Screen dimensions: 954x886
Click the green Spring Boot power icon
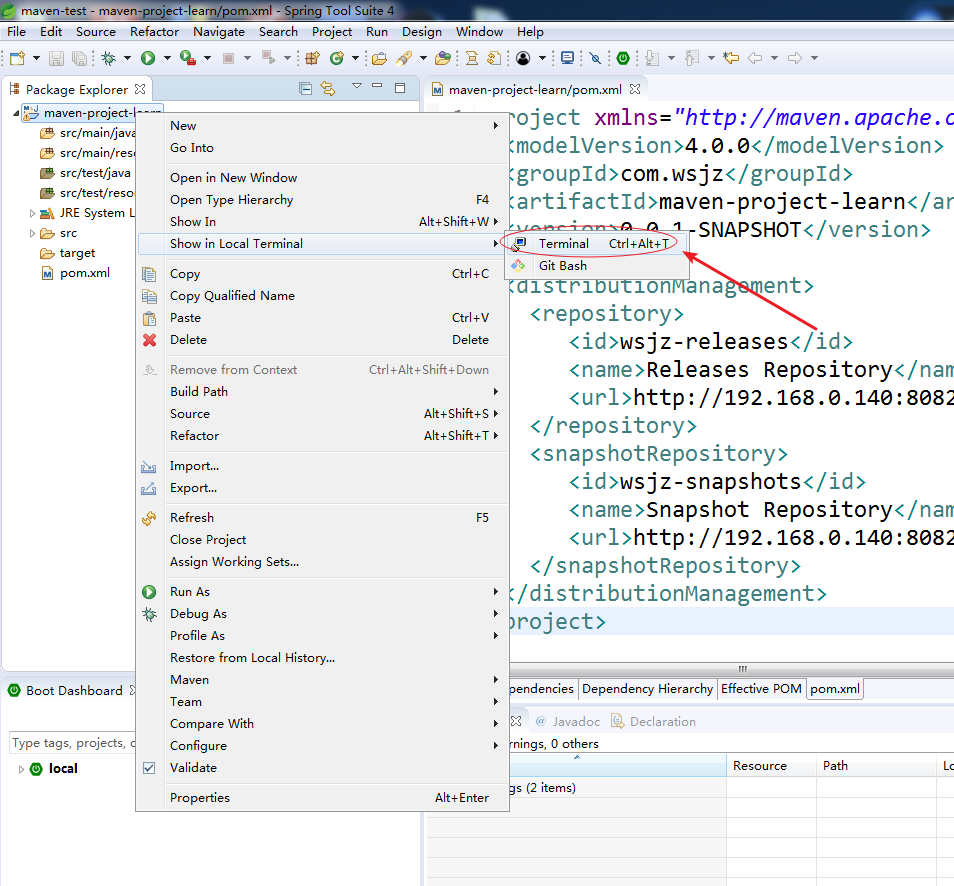[623, 58]
